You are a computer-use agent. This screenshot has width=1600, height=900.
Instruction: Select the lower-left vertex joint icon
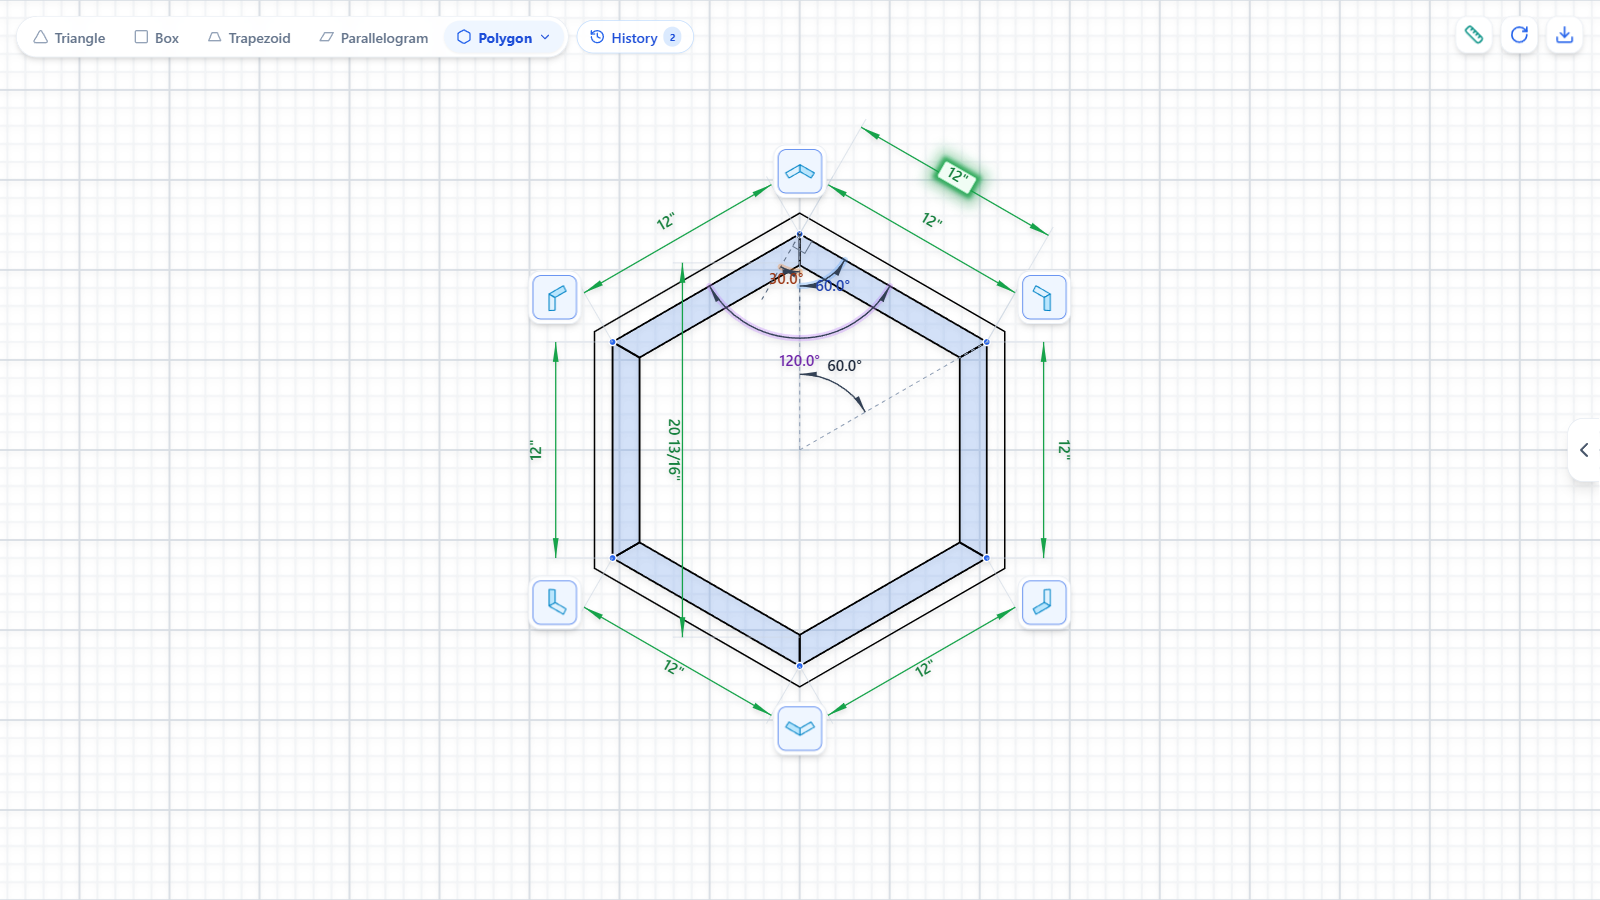click(x=555, y=603)
